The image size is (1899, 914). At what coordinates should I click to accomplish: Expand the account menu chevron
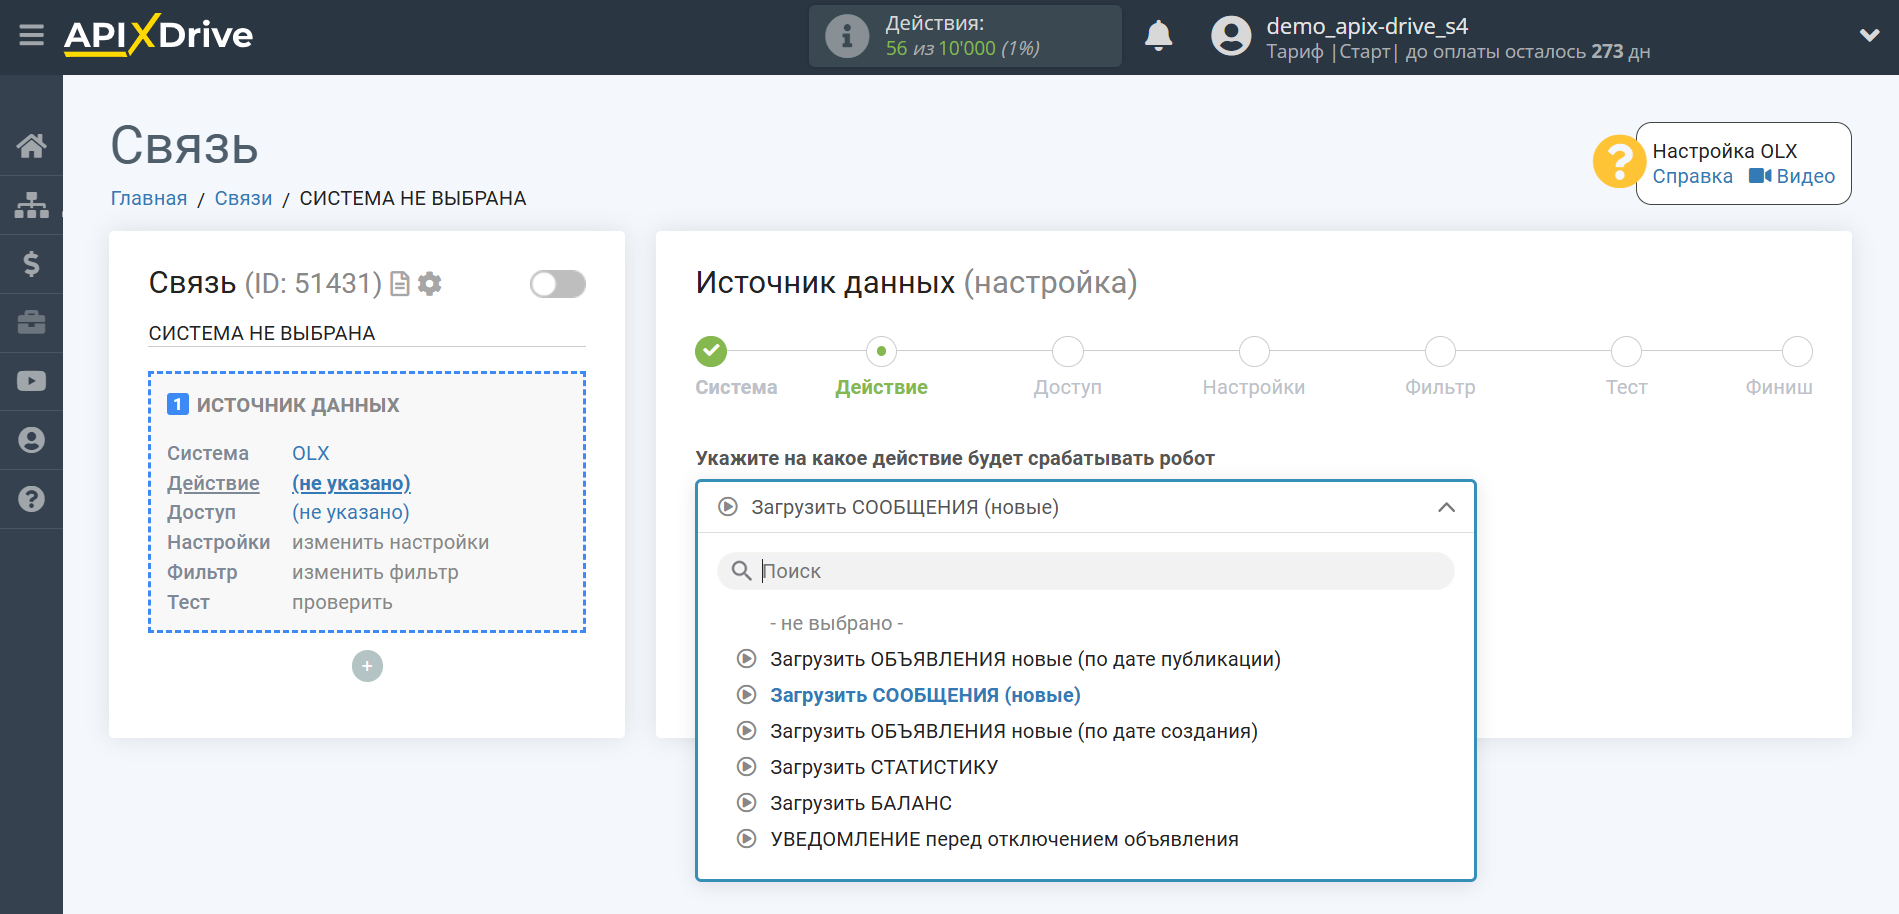[1869, 35]
